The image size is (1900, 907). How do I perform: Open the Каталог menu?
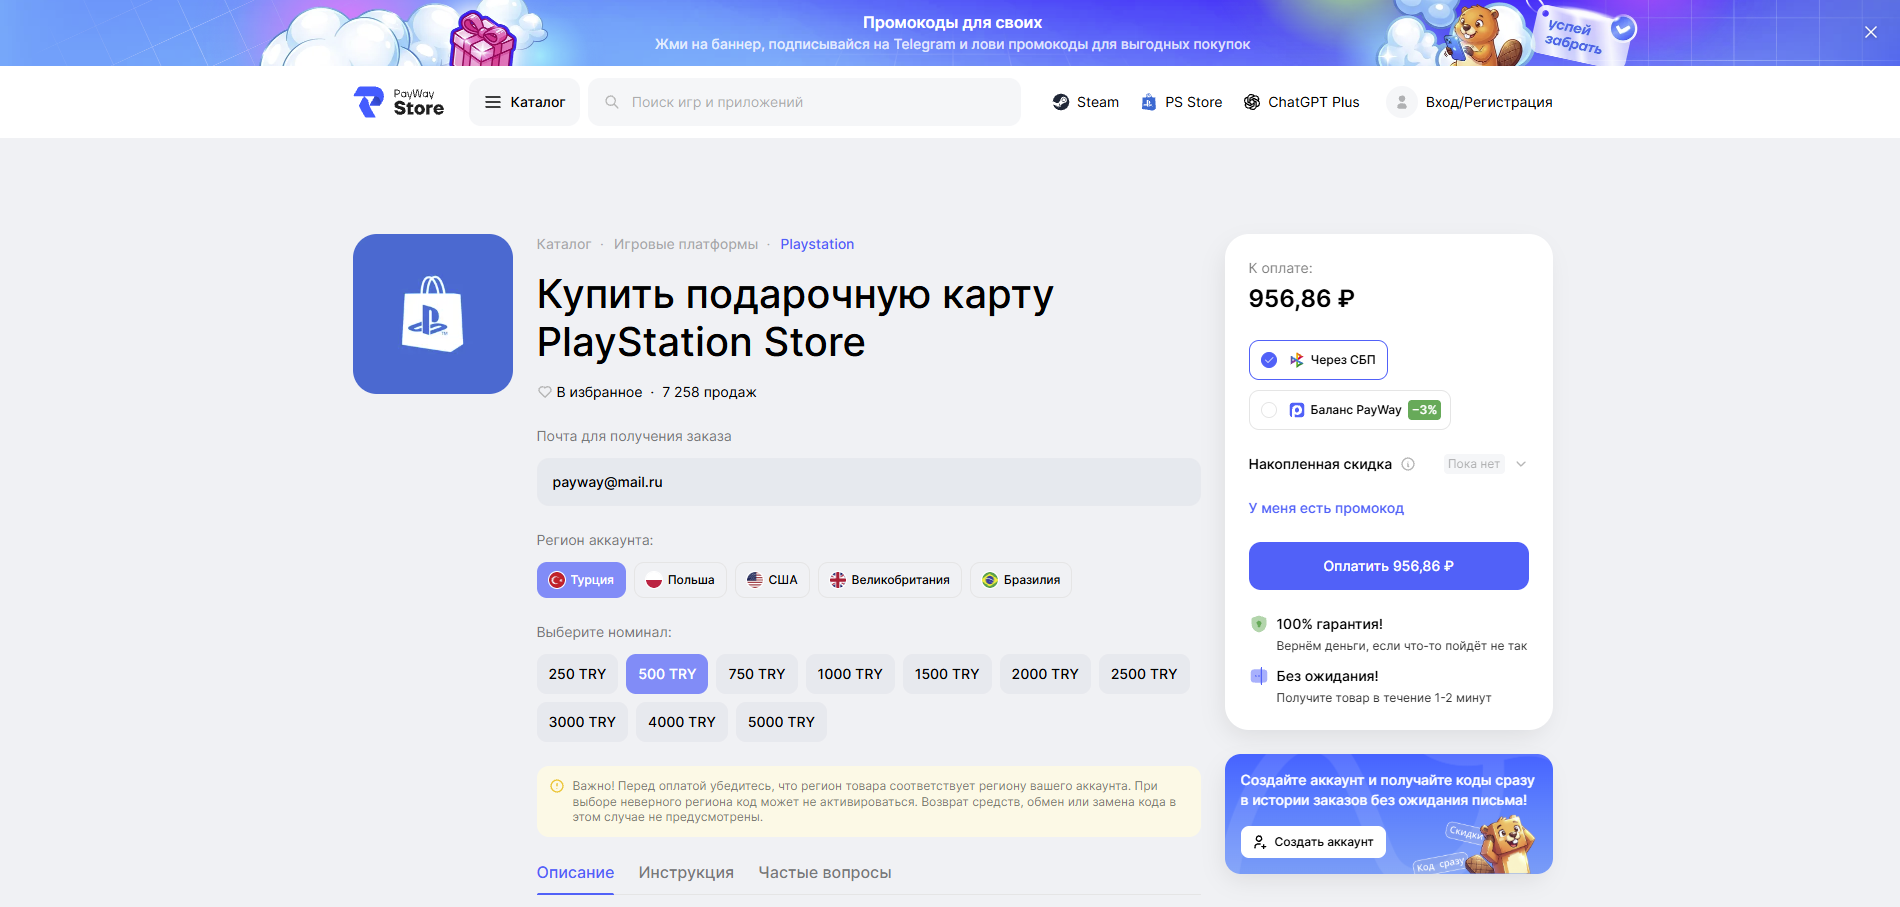pos(524,102)
